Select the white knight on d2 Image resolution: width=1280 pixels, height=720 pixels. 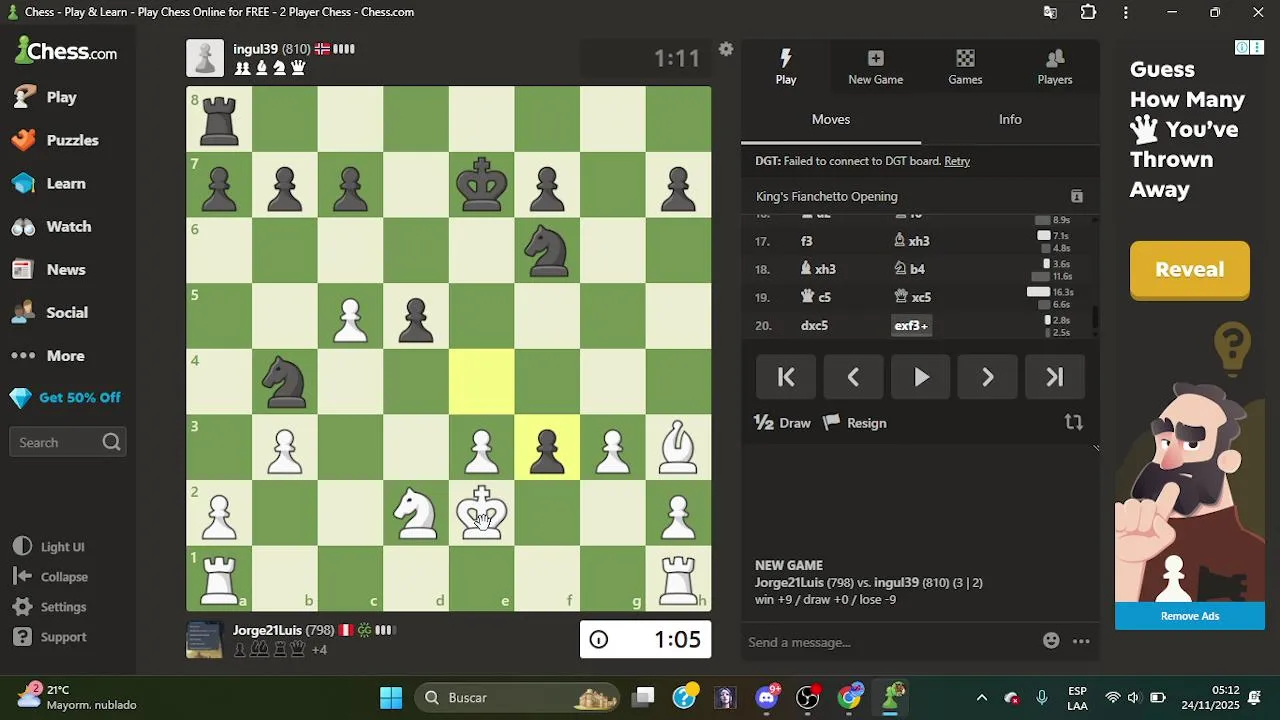415,513
